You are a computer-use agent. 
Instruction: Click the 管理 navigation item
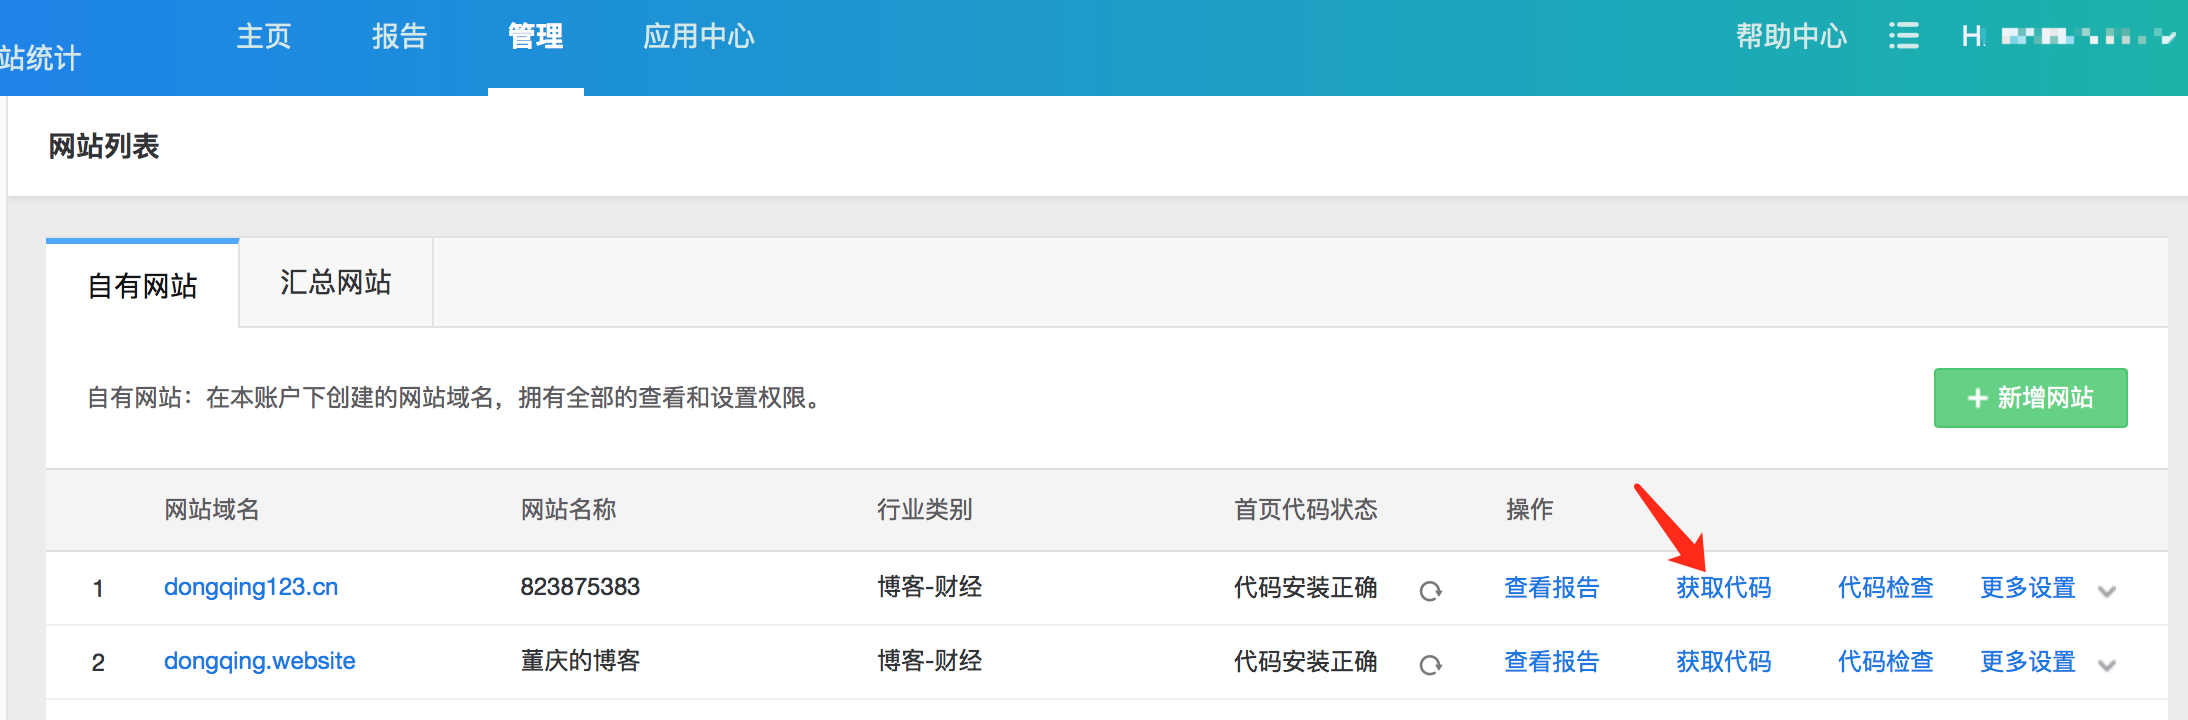click(535, 37)
